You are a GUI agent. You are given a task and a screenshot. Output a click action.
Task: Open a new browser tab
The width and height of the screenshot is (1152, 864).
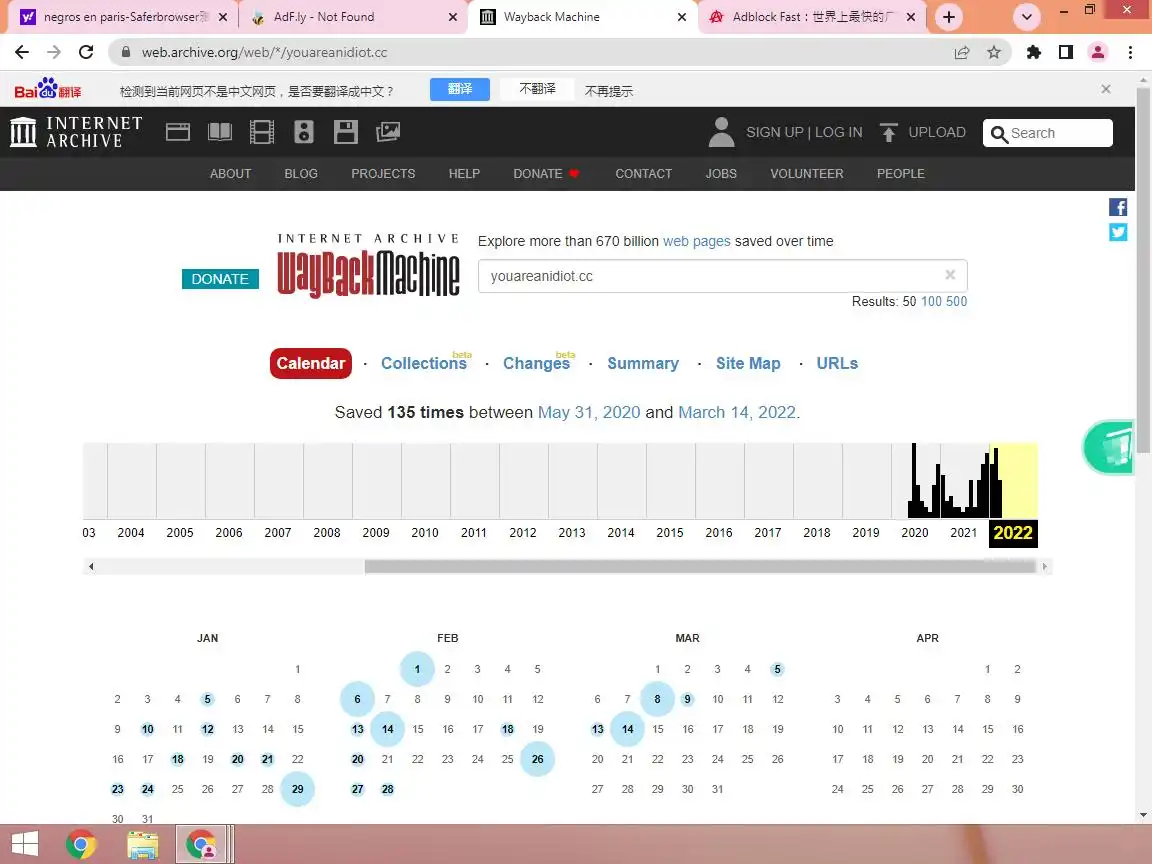pyautogui.click(x=948, y=17)
